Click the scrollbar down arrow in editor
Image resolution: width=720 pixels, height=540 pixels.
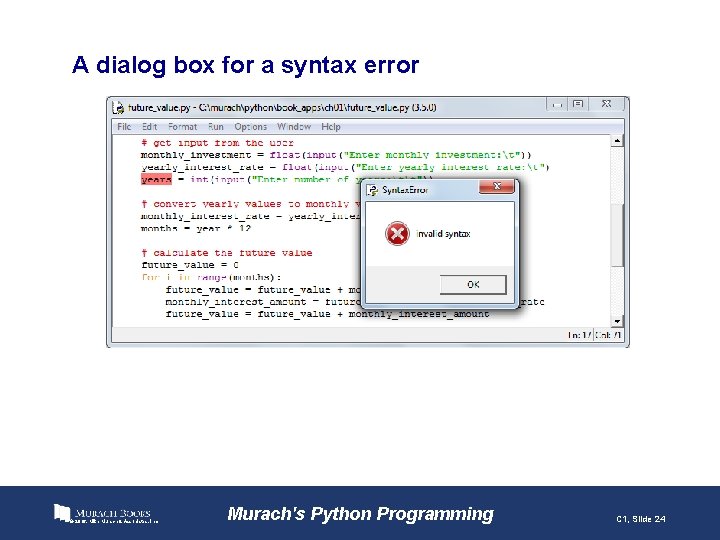coord(617,321)
